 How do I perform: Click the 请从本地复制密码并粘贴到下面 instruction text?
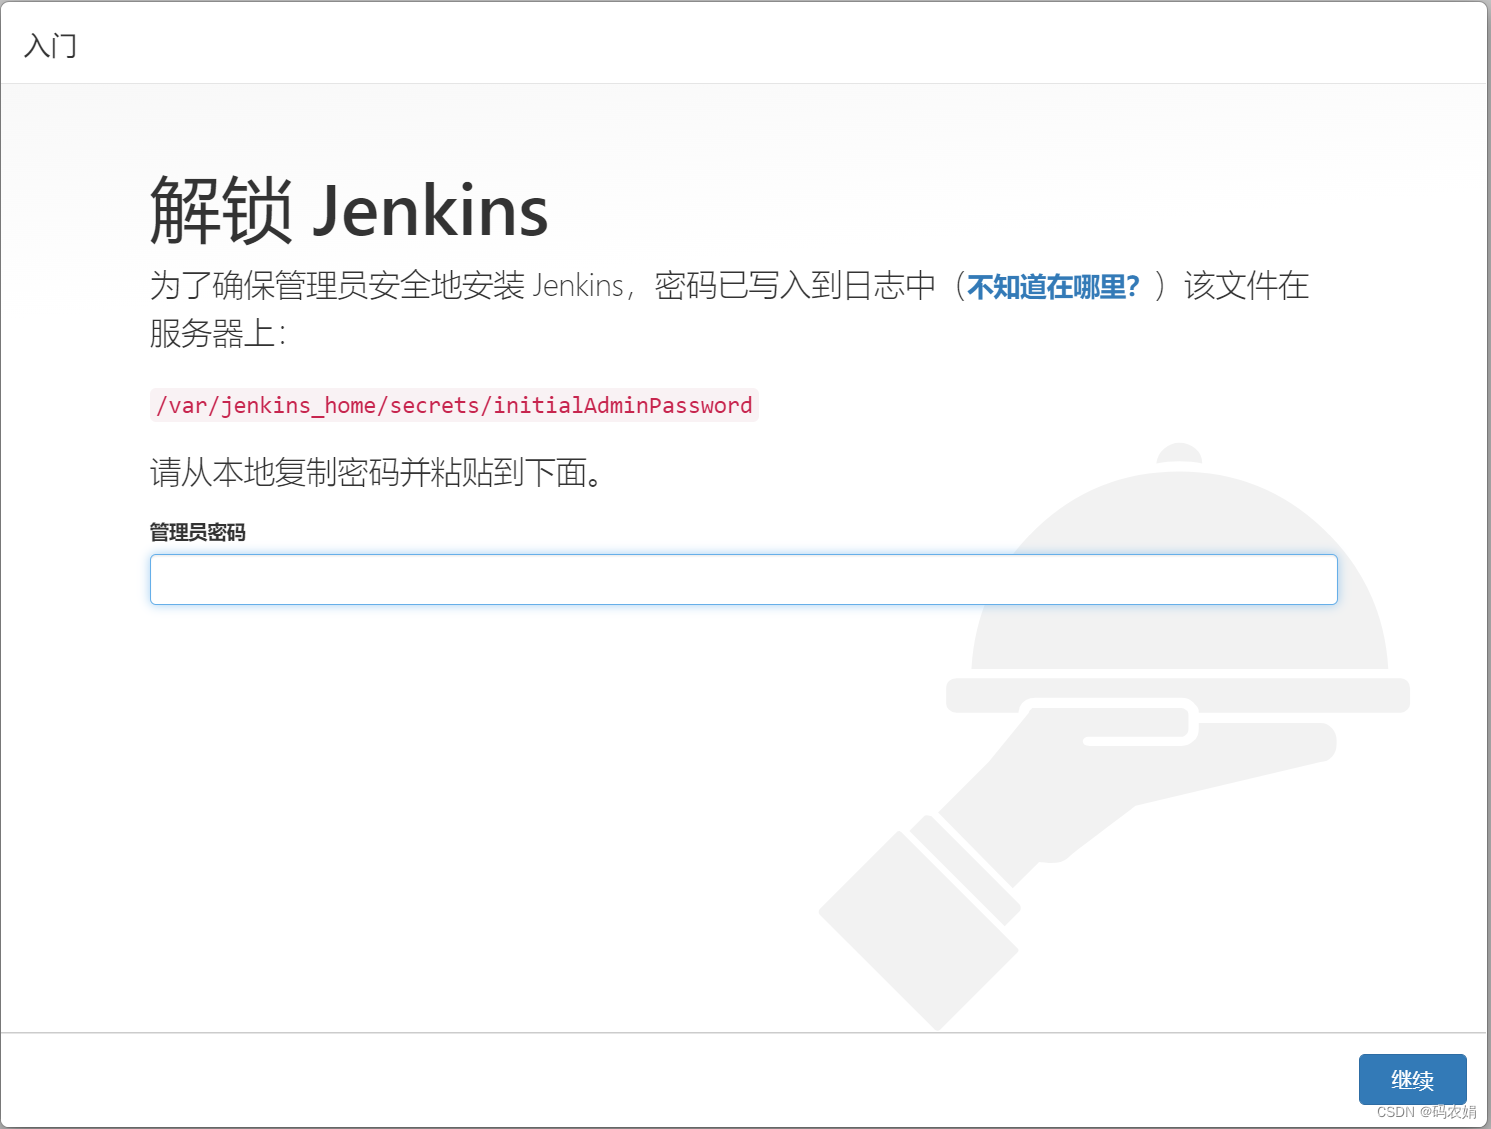[377, 472]
